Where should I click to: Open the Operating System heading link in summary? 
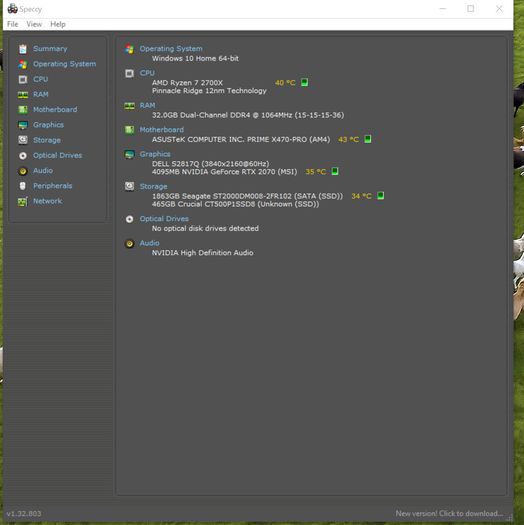[x=171, y=49]
